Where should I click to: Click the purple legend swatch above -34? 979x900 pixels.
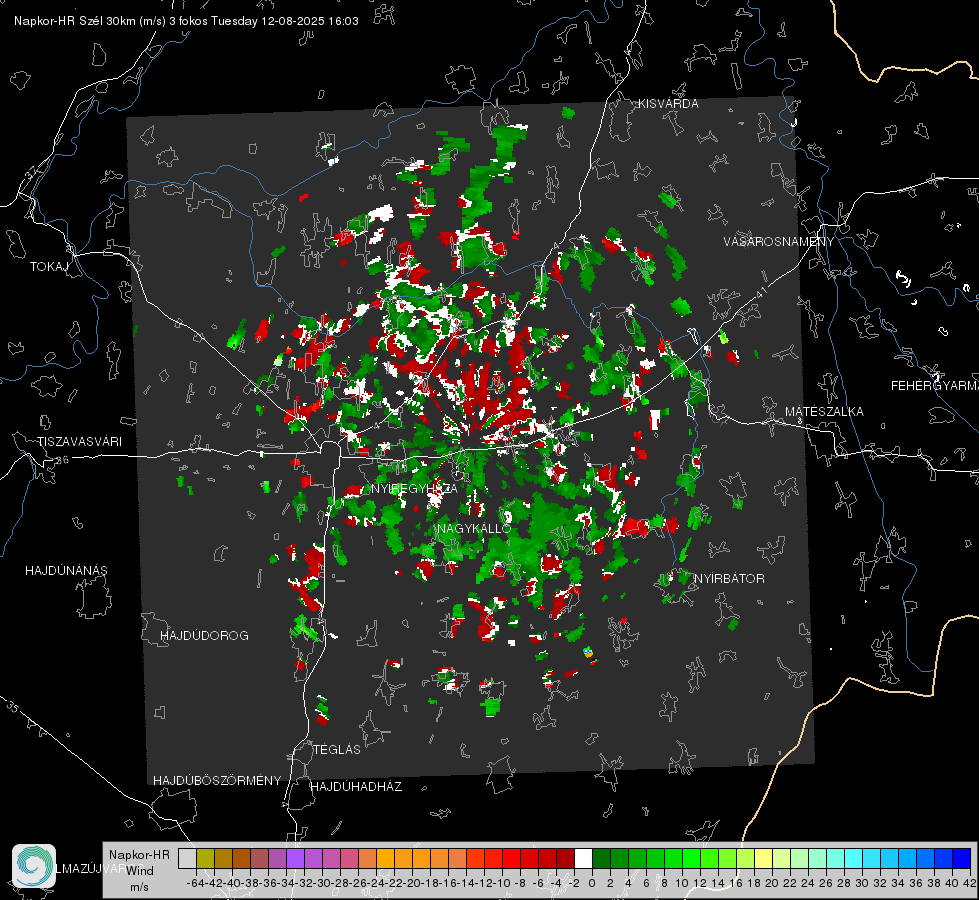pyautogui.click(x=295, y=858)
